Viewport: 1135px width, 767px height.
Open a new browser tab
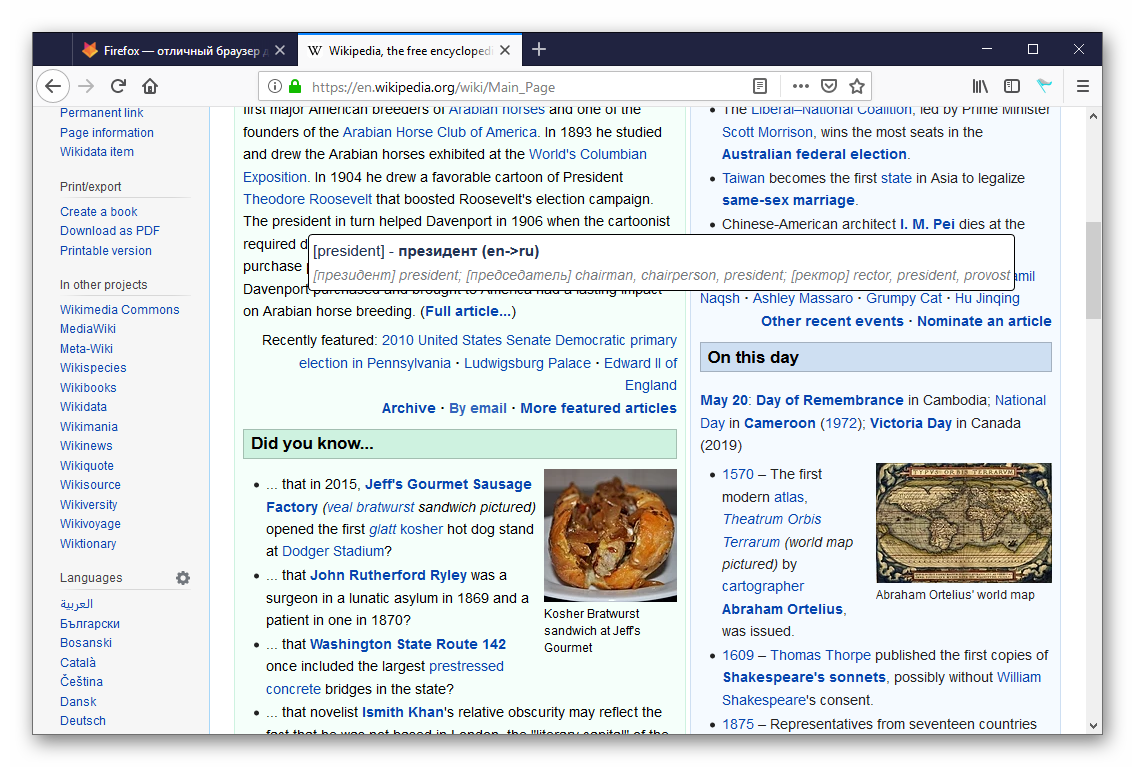click(539, 49)
